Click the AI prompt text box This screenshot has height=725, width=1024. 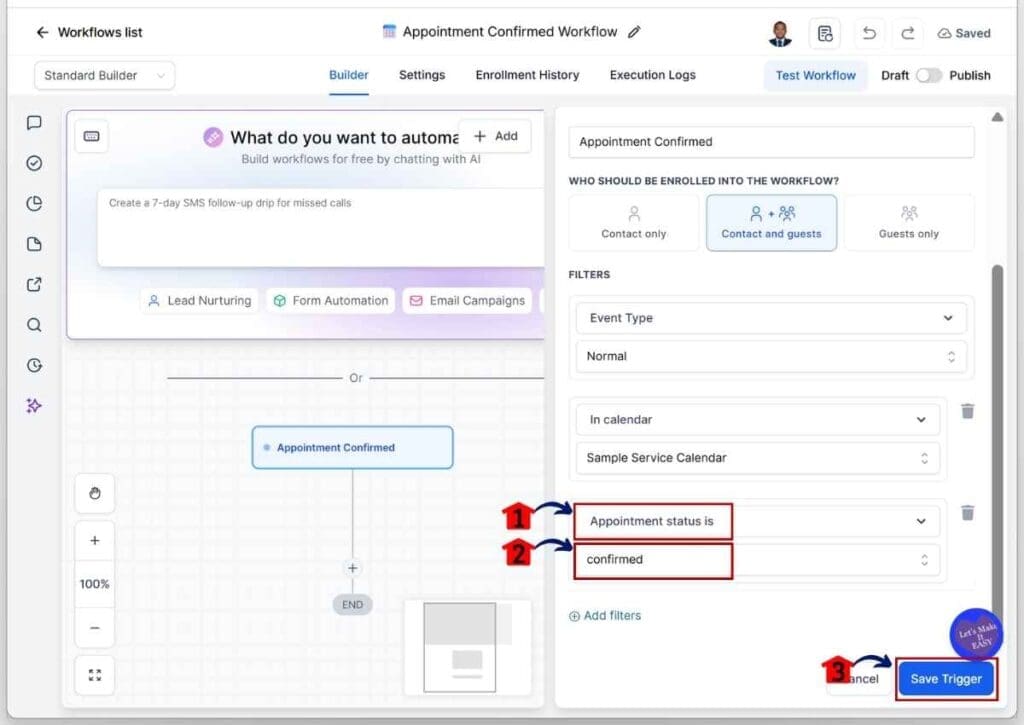coord(321,228)
